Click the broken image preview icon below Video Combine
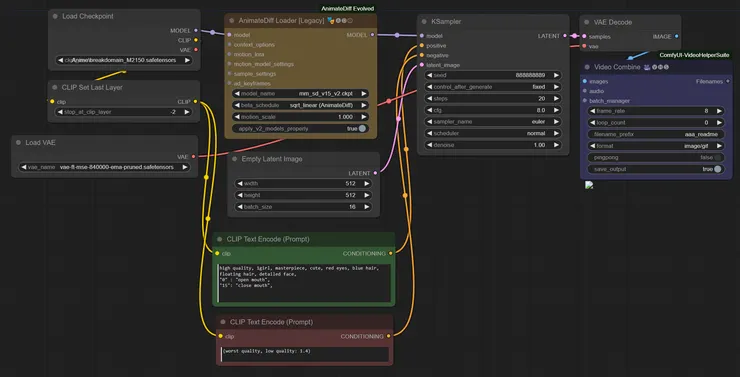This screenshot has width=740, height=377. pyautogui.click(x=589, y=185)
